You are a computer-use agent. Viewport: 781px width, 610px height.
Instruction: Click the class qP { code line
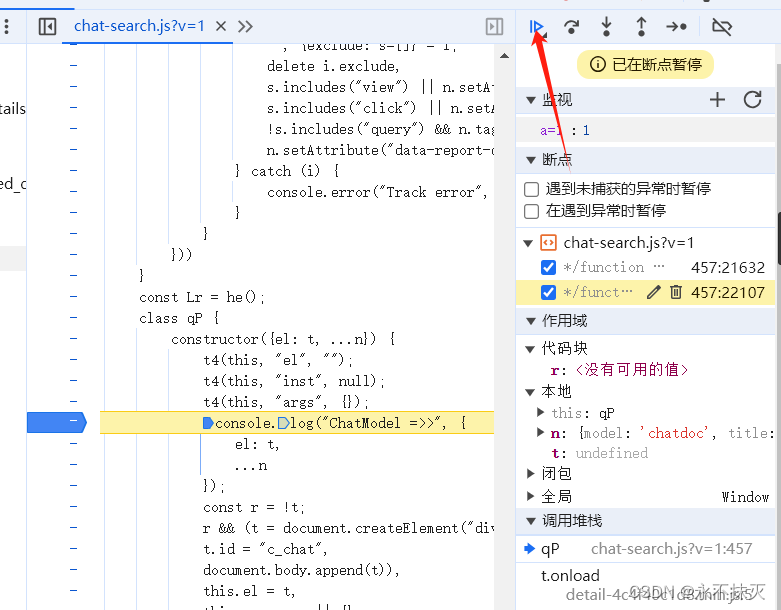(x=179, y=318)
